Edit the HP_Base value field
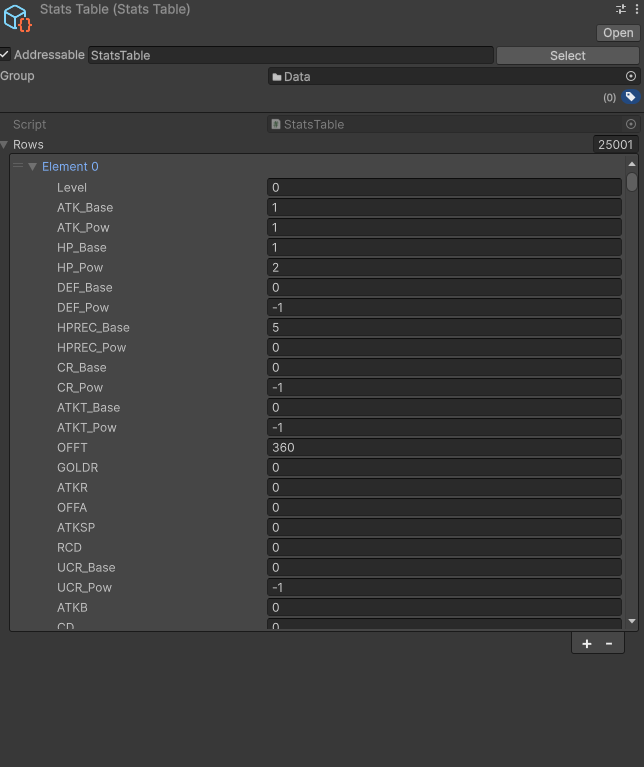Image resolution: width=644 pixels, height=767 pixels. (x=444, y=248)
